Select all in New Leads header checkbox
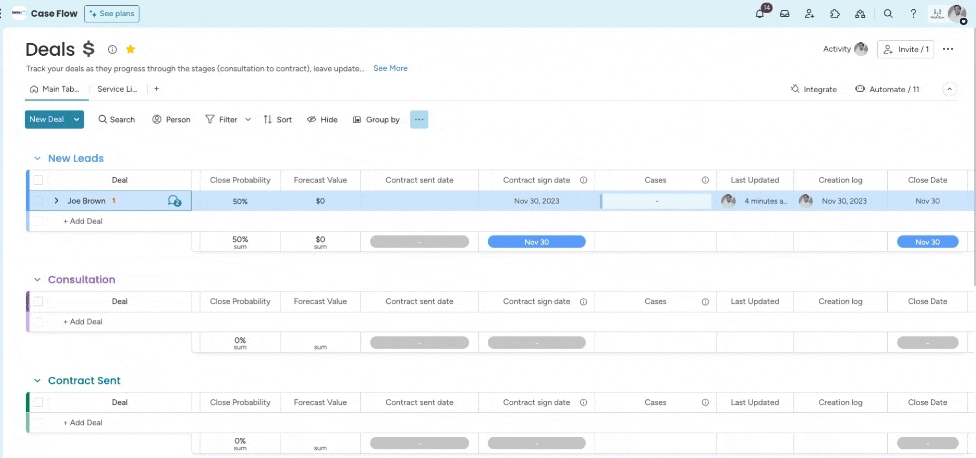 click(38, 180)
